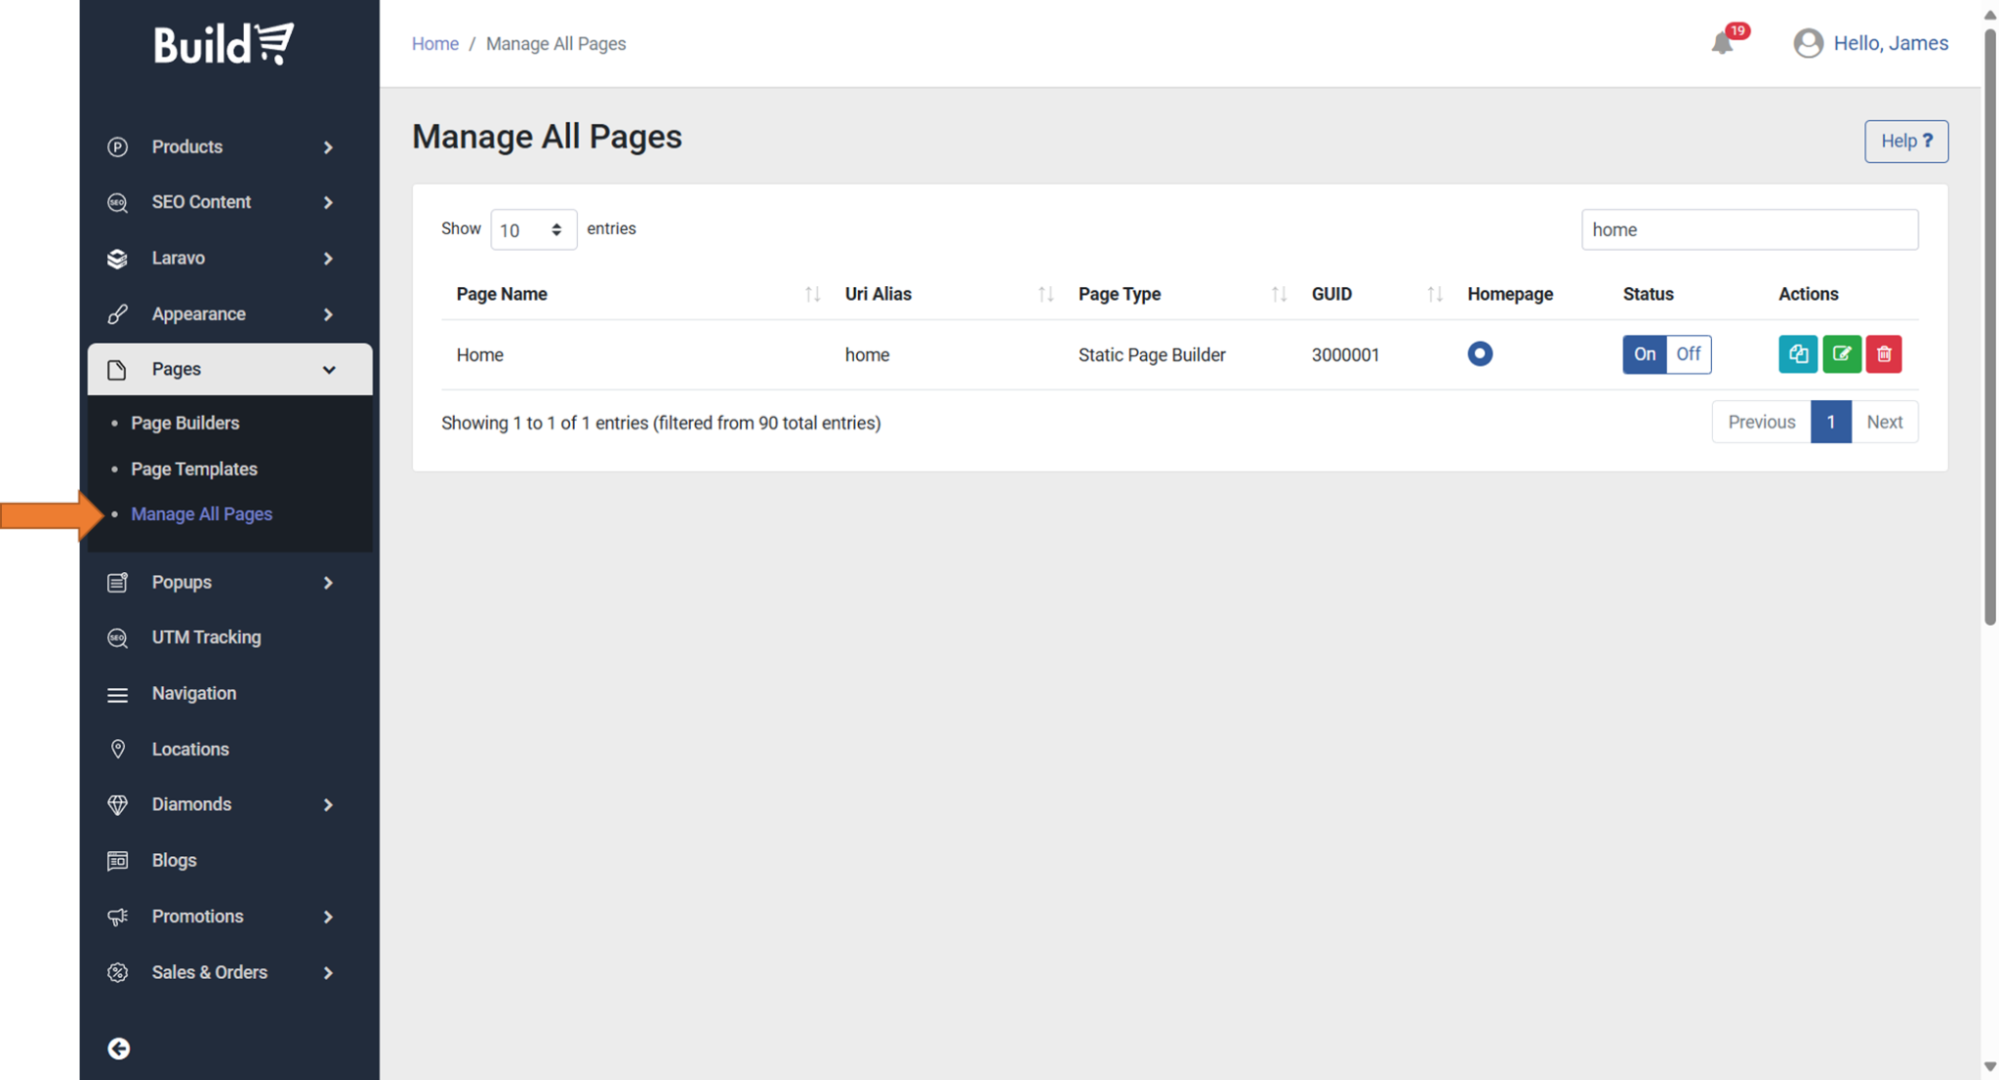Click the duplicate page icon for Home
Viewport: 1999px width, 1080px height.
pos(1797,354)
